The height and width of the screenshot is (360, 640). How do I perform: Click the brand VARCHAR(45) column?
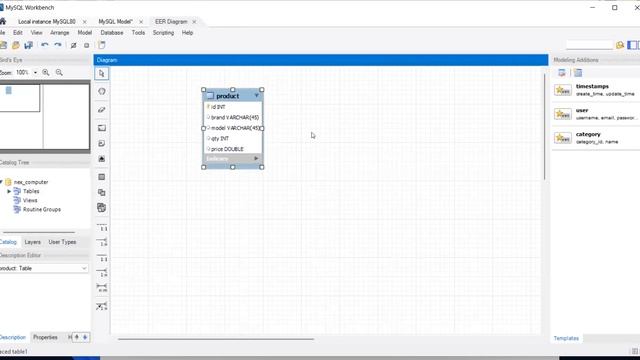(233, 117)
